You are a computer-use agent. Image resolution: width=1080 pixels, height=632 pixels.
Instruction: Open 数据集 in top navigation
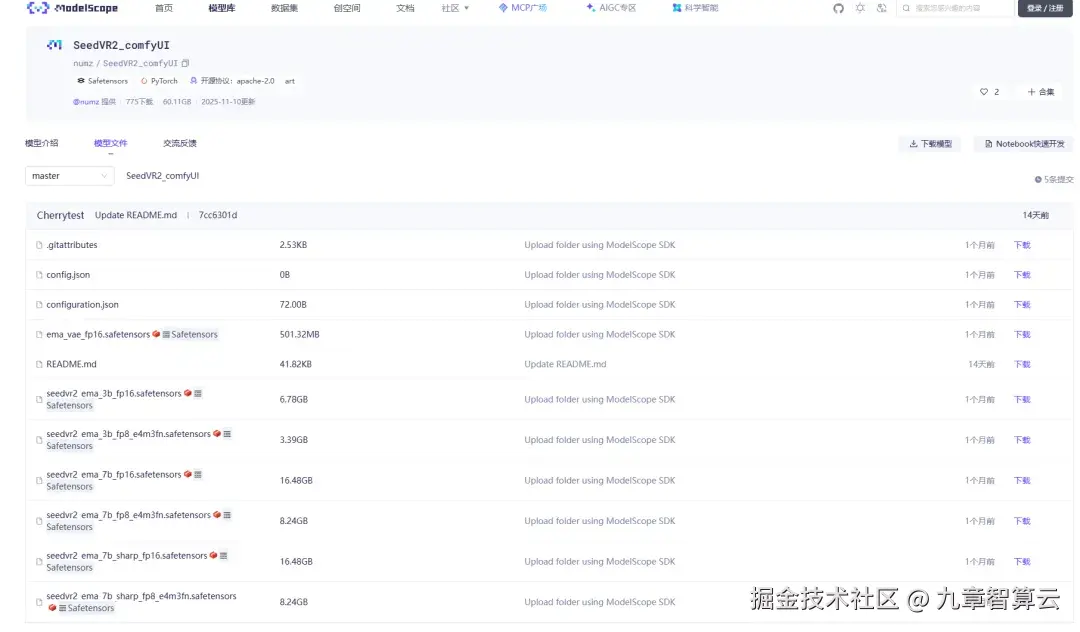(284, 8)
